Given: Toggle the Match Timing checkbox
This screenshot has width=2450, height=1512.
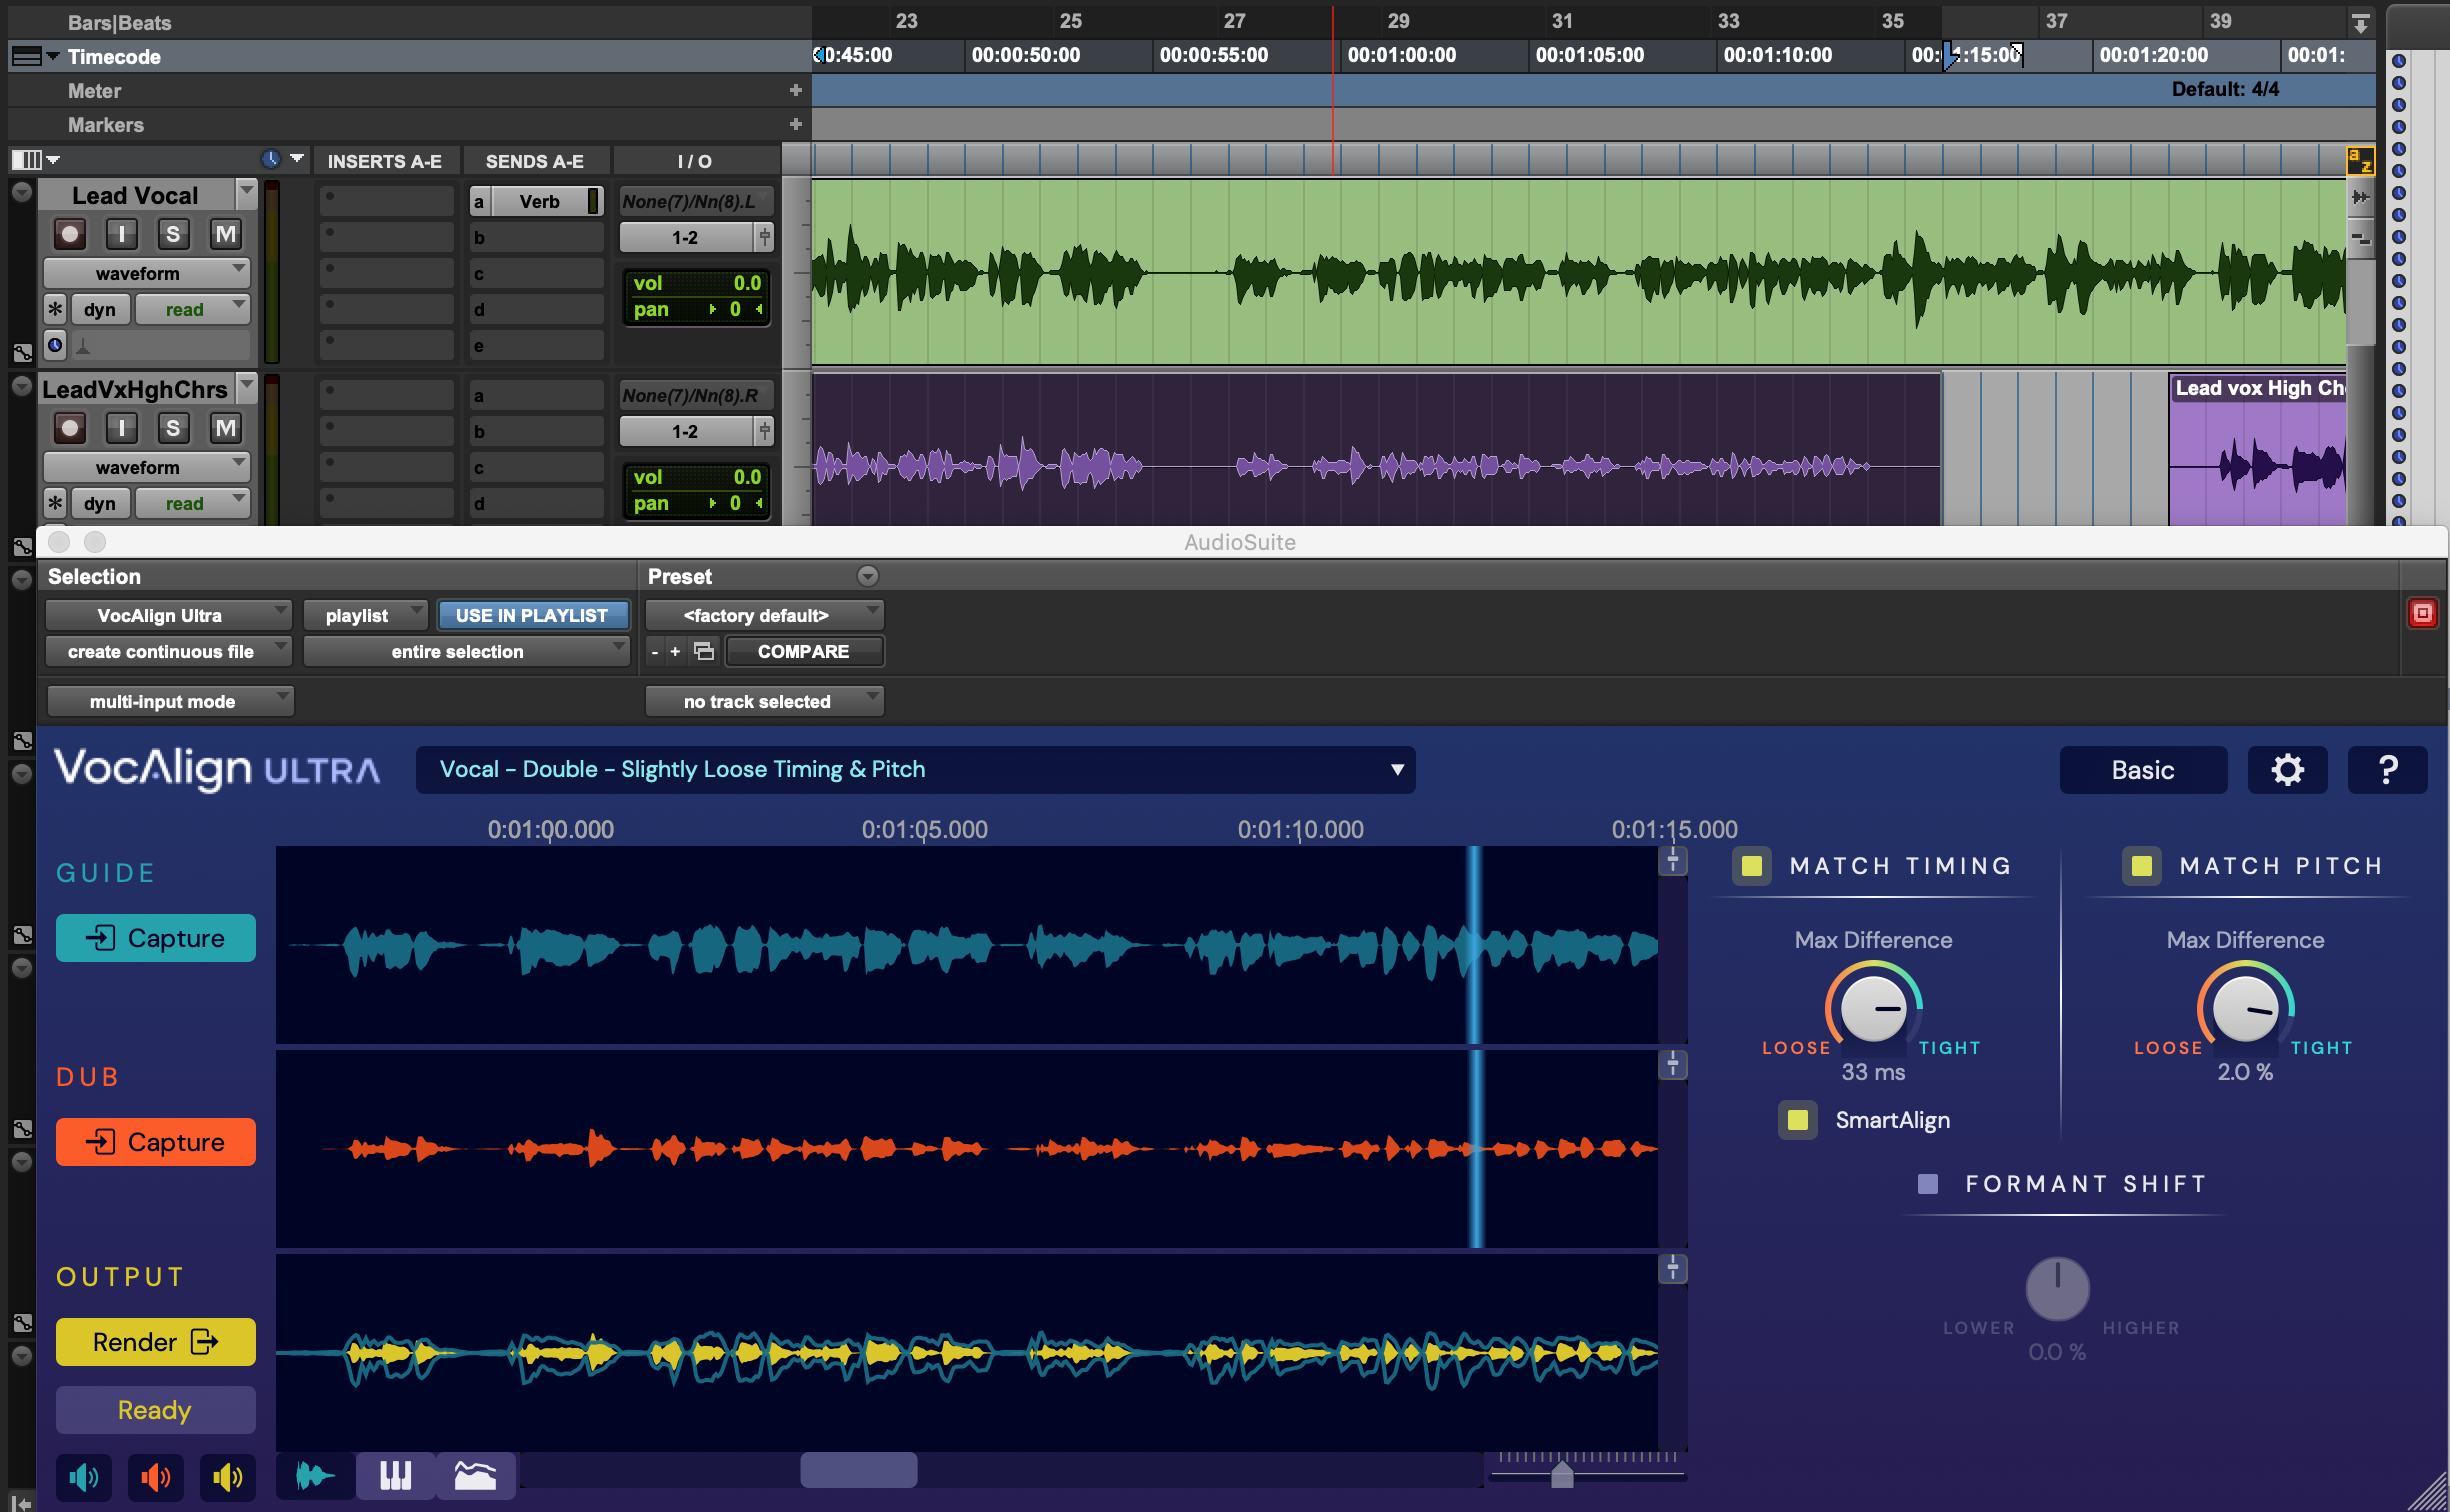Looking at the screenshot, I should (x=1751, y=866).
